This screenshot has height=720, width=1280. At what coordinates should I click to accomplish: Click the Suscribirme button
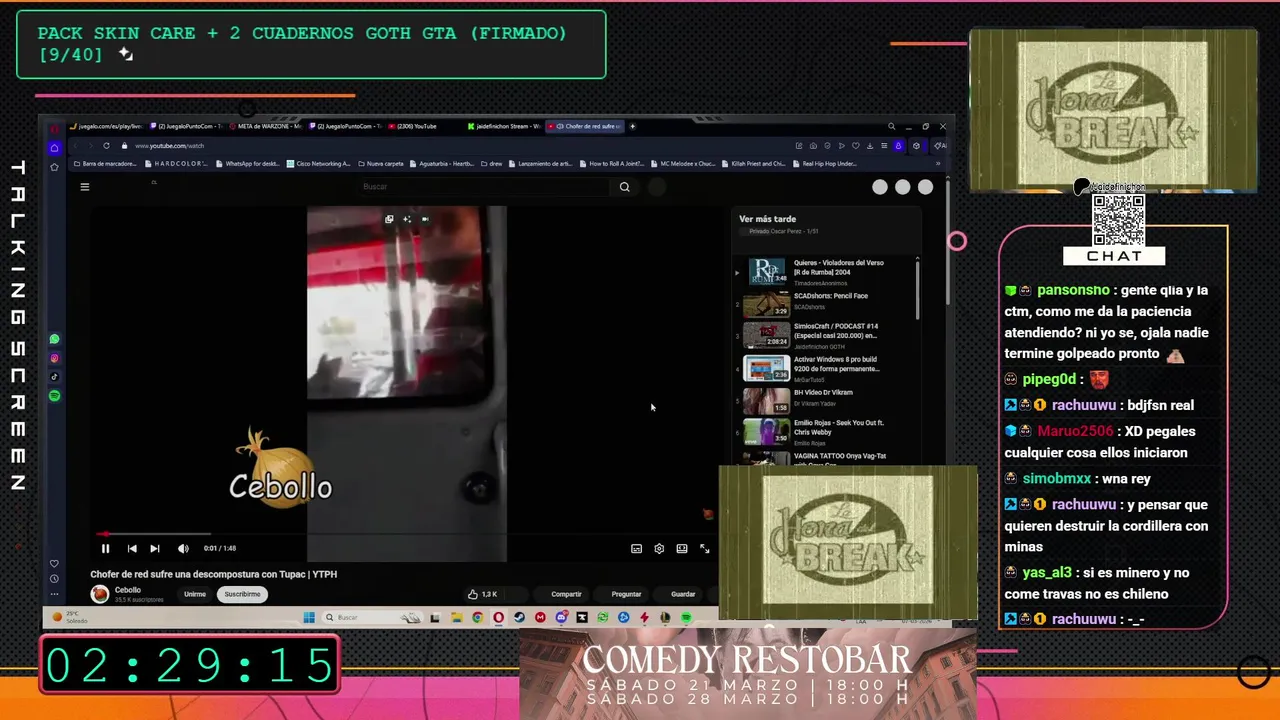point(242,594)
